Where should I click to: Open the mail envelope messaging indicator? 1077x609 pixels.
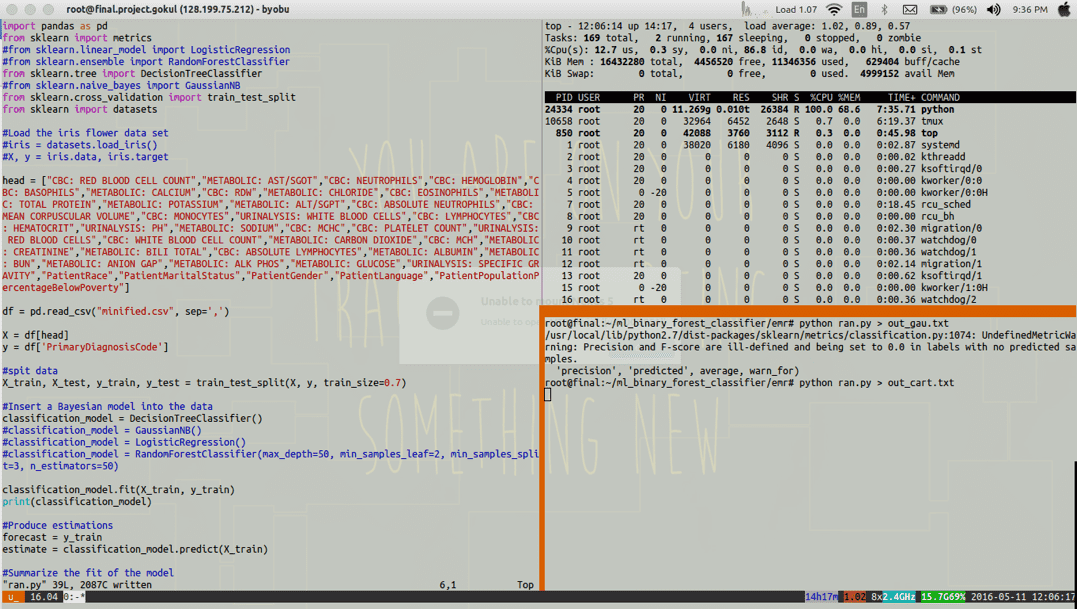pyautogui.click(x=910, y=10)
